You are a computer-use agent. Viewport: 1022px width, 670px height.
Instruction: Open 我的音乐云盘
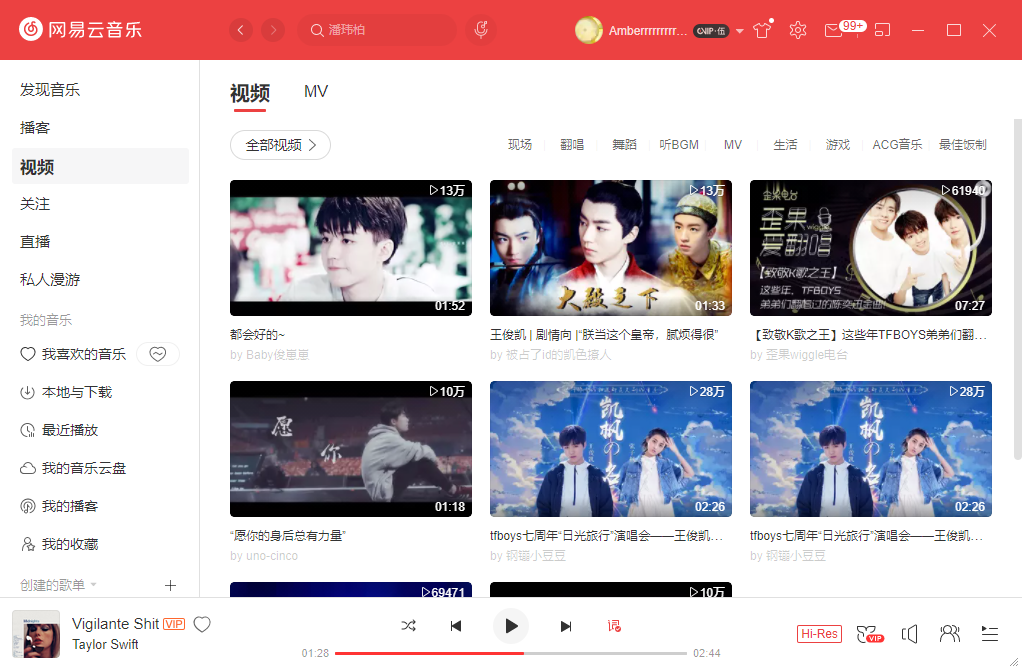74,468
